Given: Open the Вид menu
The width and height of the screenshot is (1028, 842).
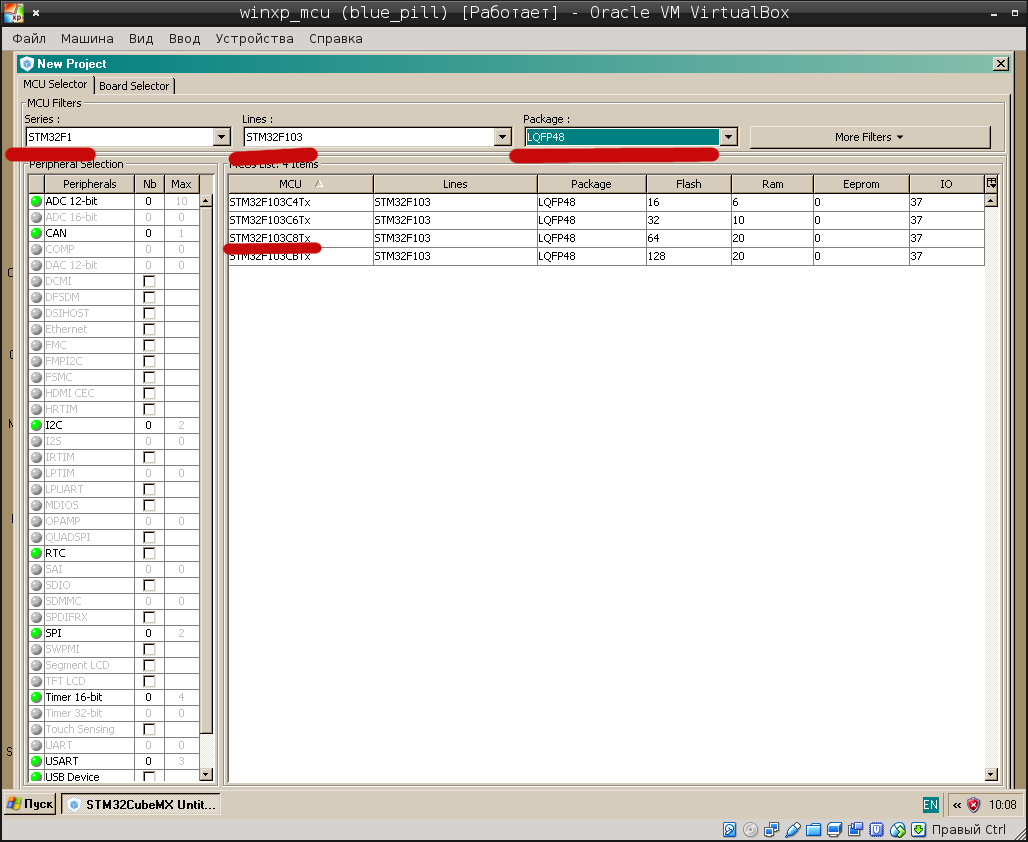Looking at the screenshot, I should click(x=141, y=39).
